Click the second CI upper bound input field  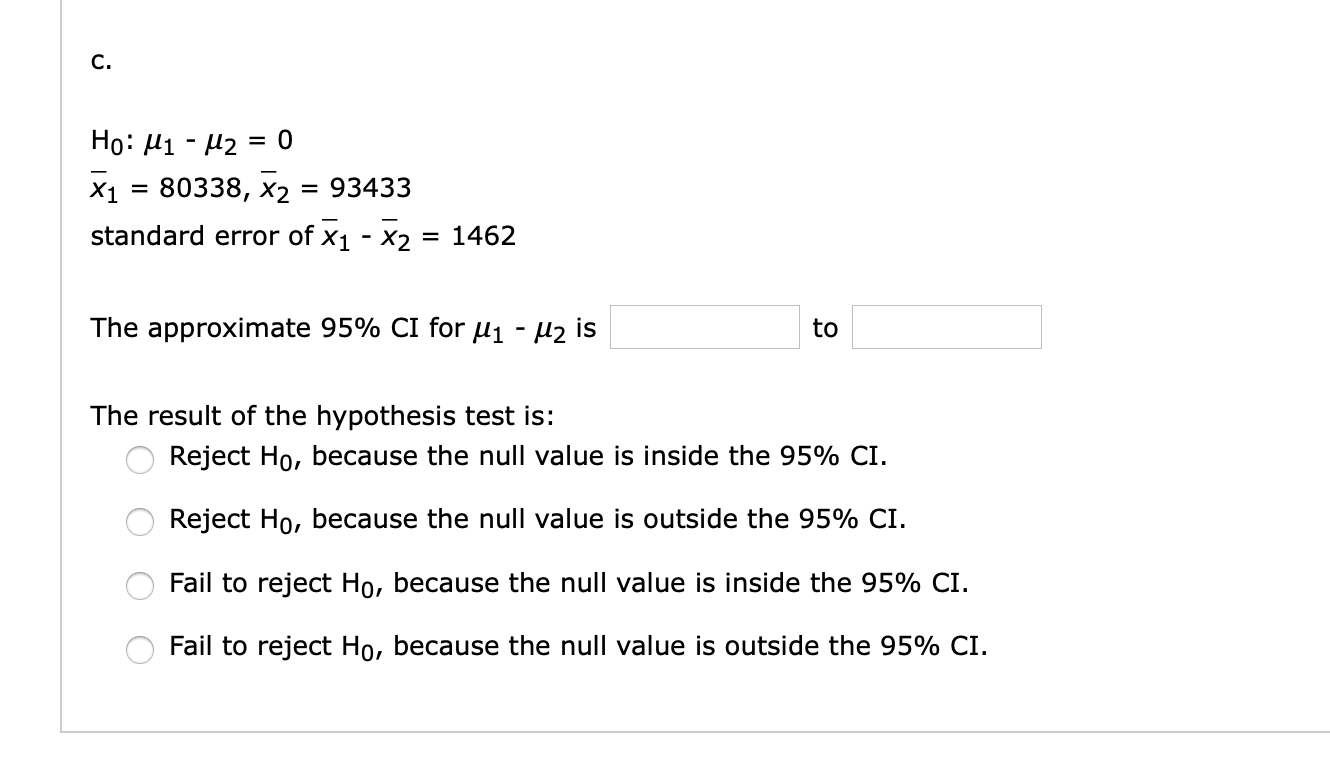(946, 327)
